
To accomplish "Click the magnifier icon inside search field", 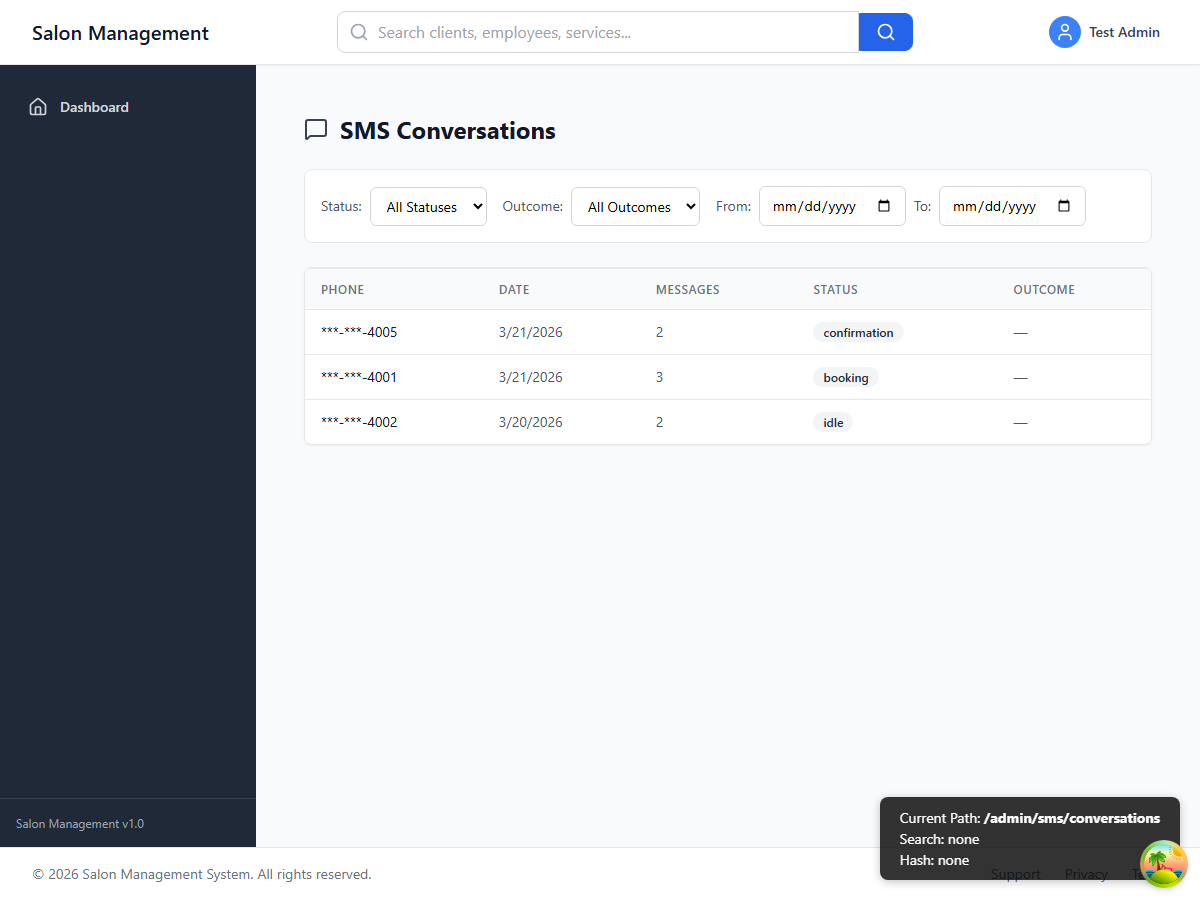I will (x=359, y=32).
